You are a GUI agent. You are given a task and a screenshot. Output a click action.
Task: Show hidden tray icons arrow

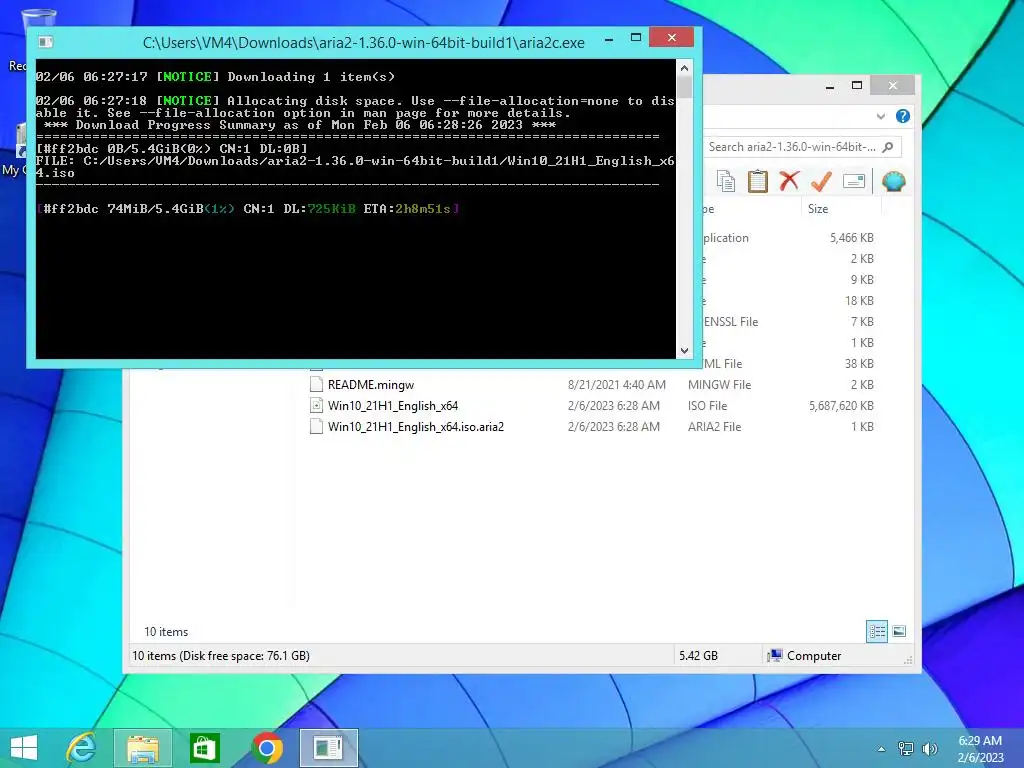(x=881, y=749)
